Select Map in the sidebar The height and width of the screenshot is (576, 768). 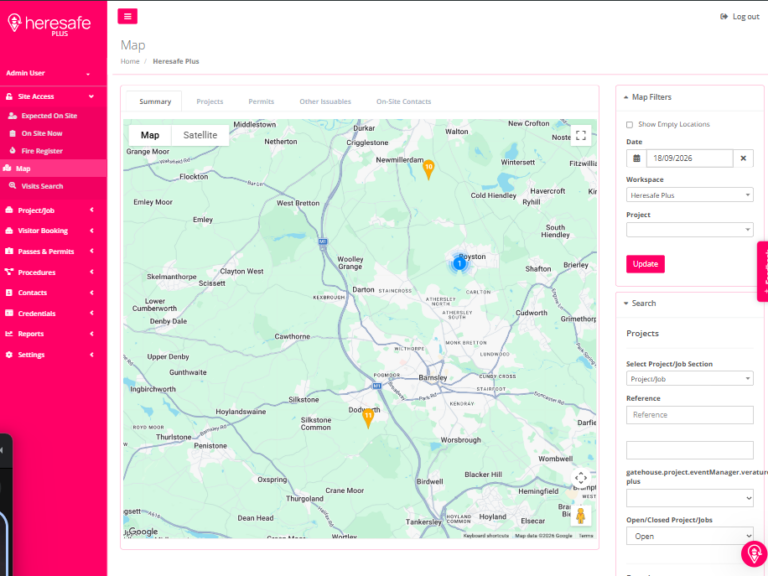coord(53,168)
